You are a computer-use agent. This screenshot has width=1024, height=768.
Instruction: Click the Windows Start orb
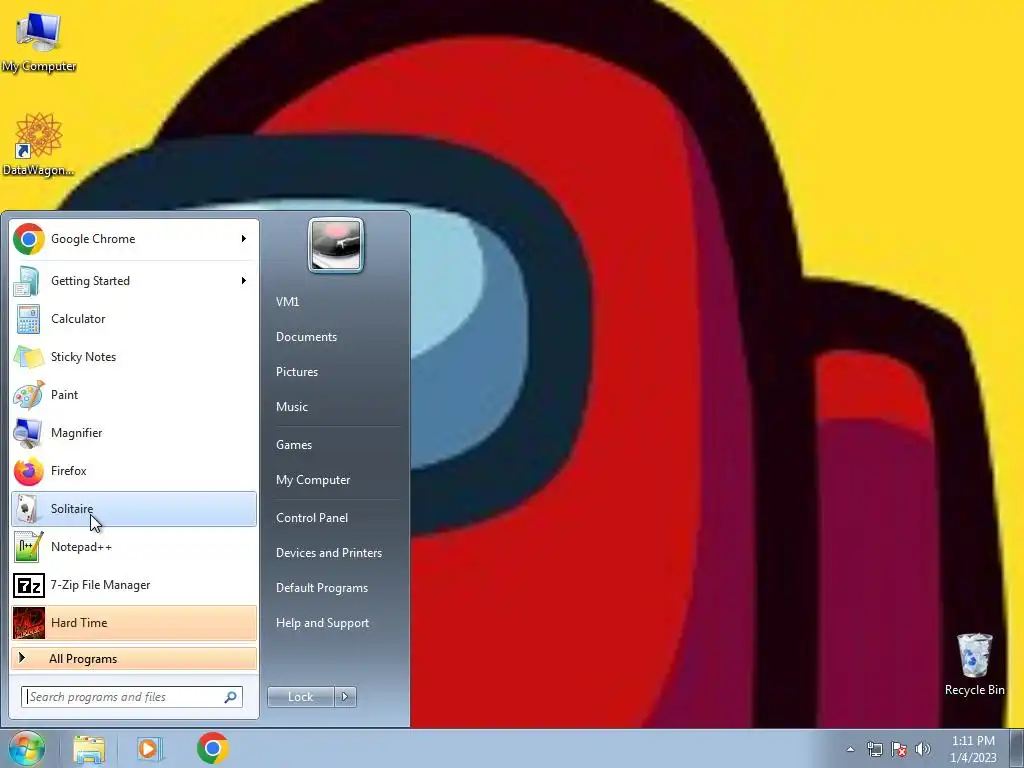pyautogui.click(x=26, y=748)
